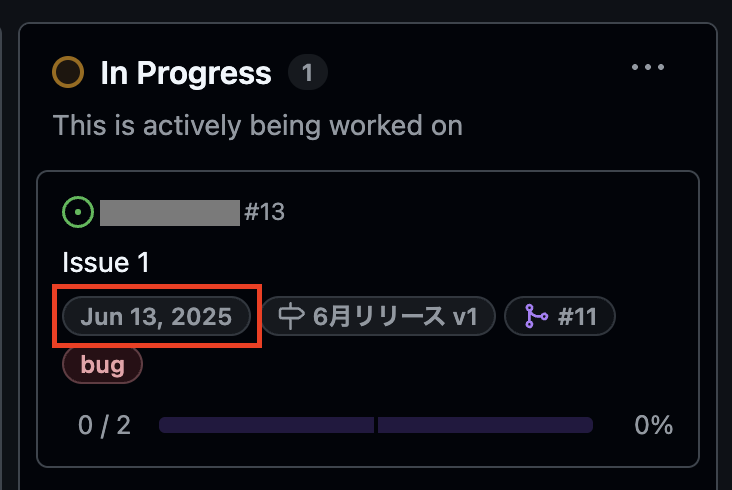The height and width of the screenshot is (490, 732).
Task: Open linked pull request #11 pill
Action: (x=560, y=316)
